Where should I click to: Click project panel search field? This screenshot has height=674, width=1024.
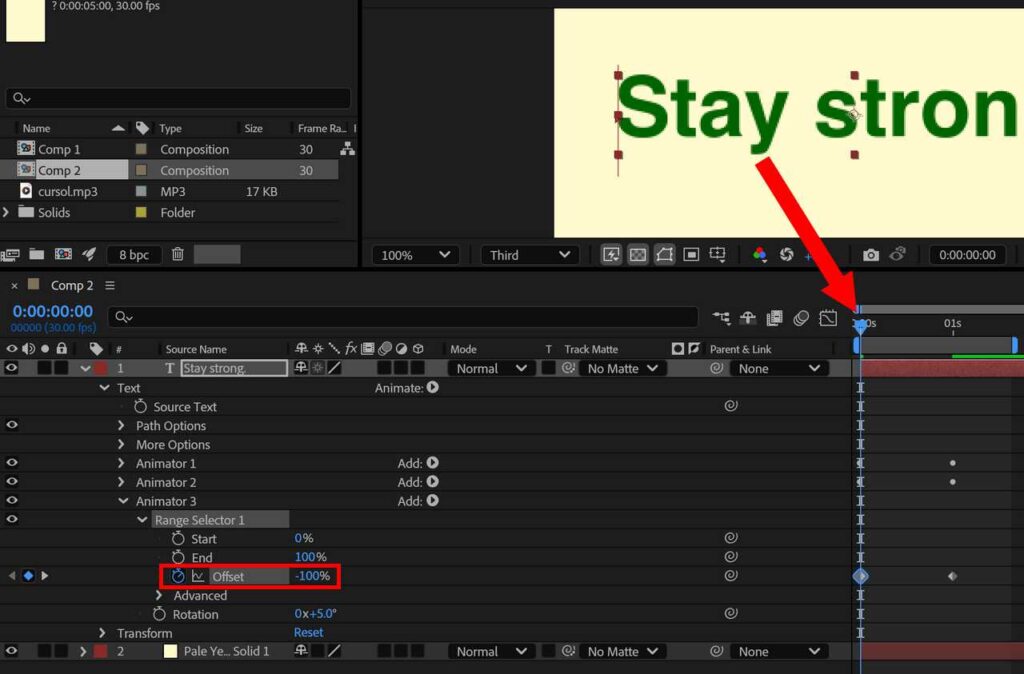(x=178, y=98)
